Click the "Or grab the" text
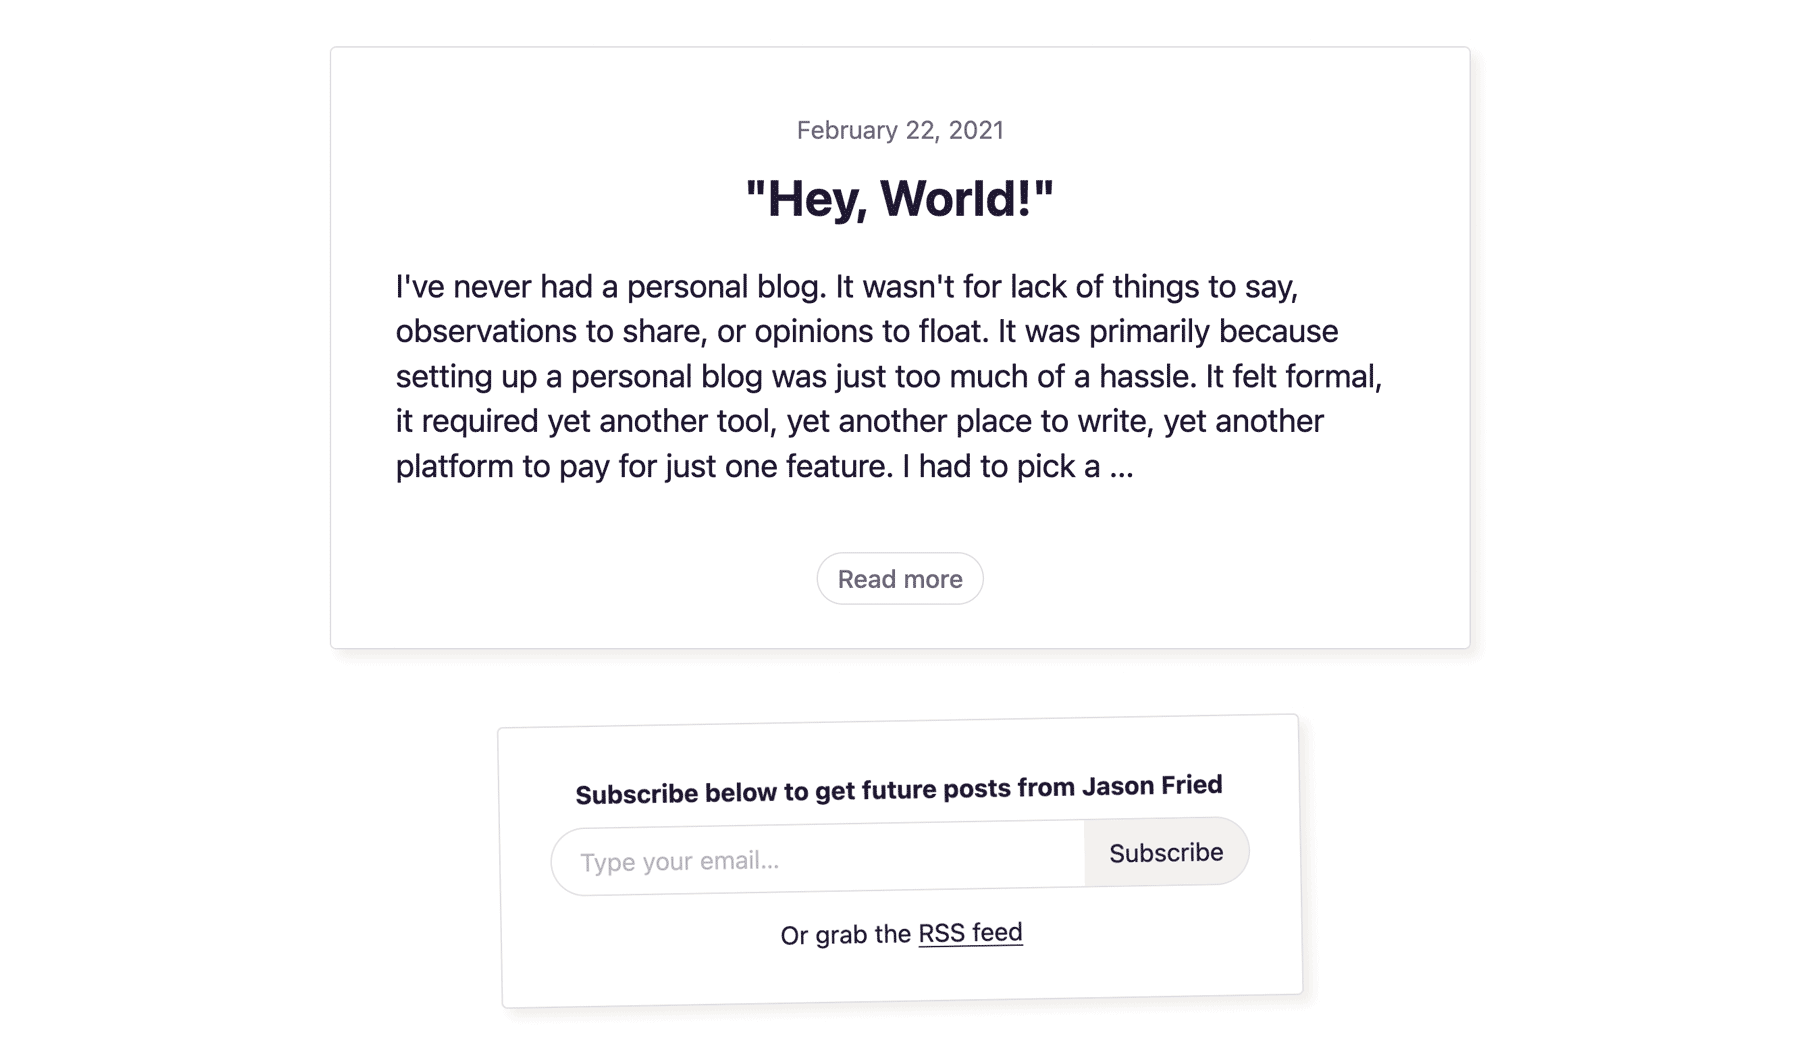Viewport: 1800px width, 1063px height. tap(845, 936)
